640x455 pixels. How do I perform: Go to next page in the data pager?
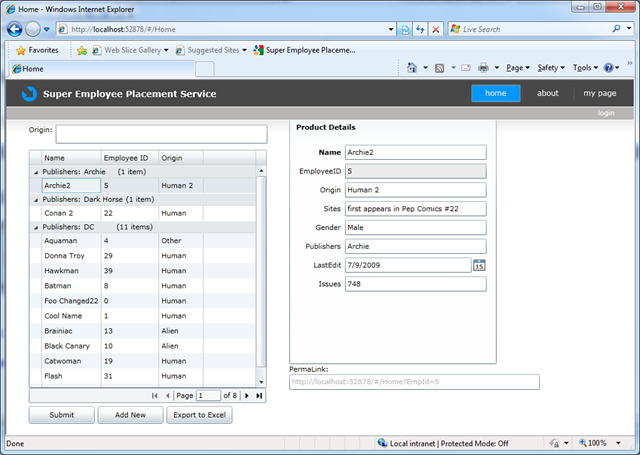tap(247, 396)
